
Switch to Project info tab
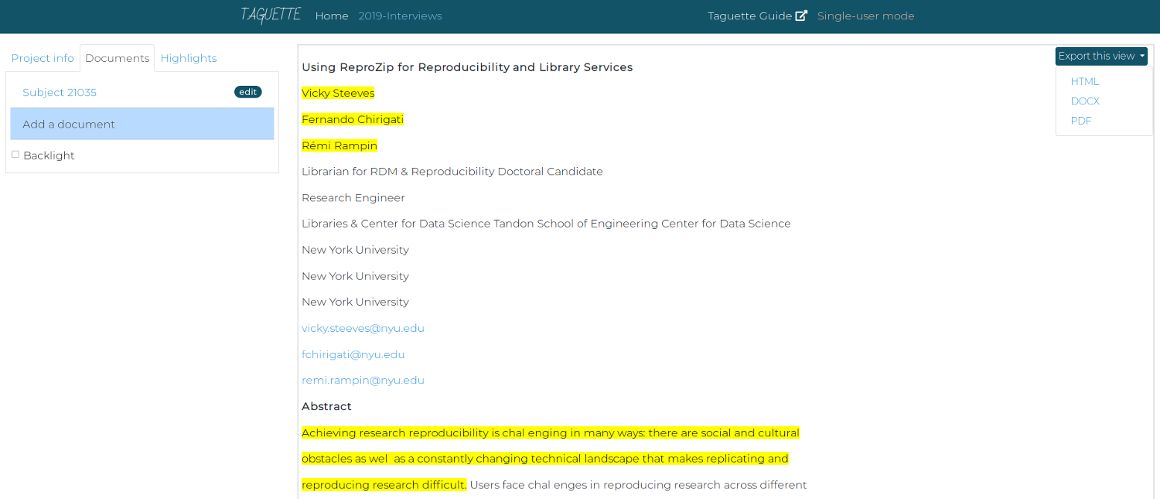coord(42,58)
